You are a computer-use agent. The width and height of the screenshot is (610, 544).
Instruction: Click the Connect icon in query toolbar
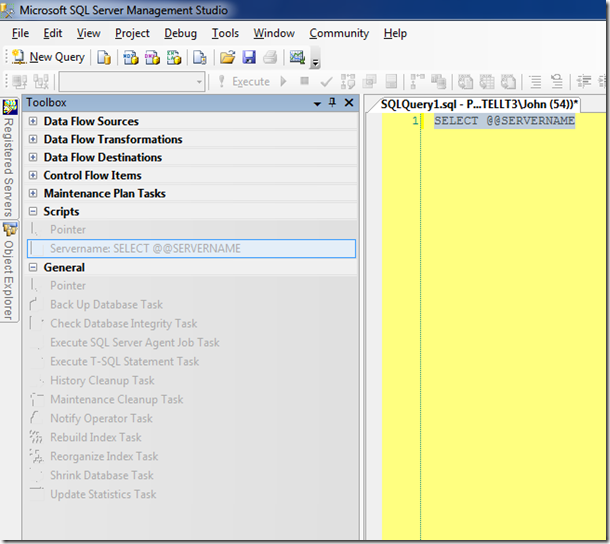(x=19, y=82)
